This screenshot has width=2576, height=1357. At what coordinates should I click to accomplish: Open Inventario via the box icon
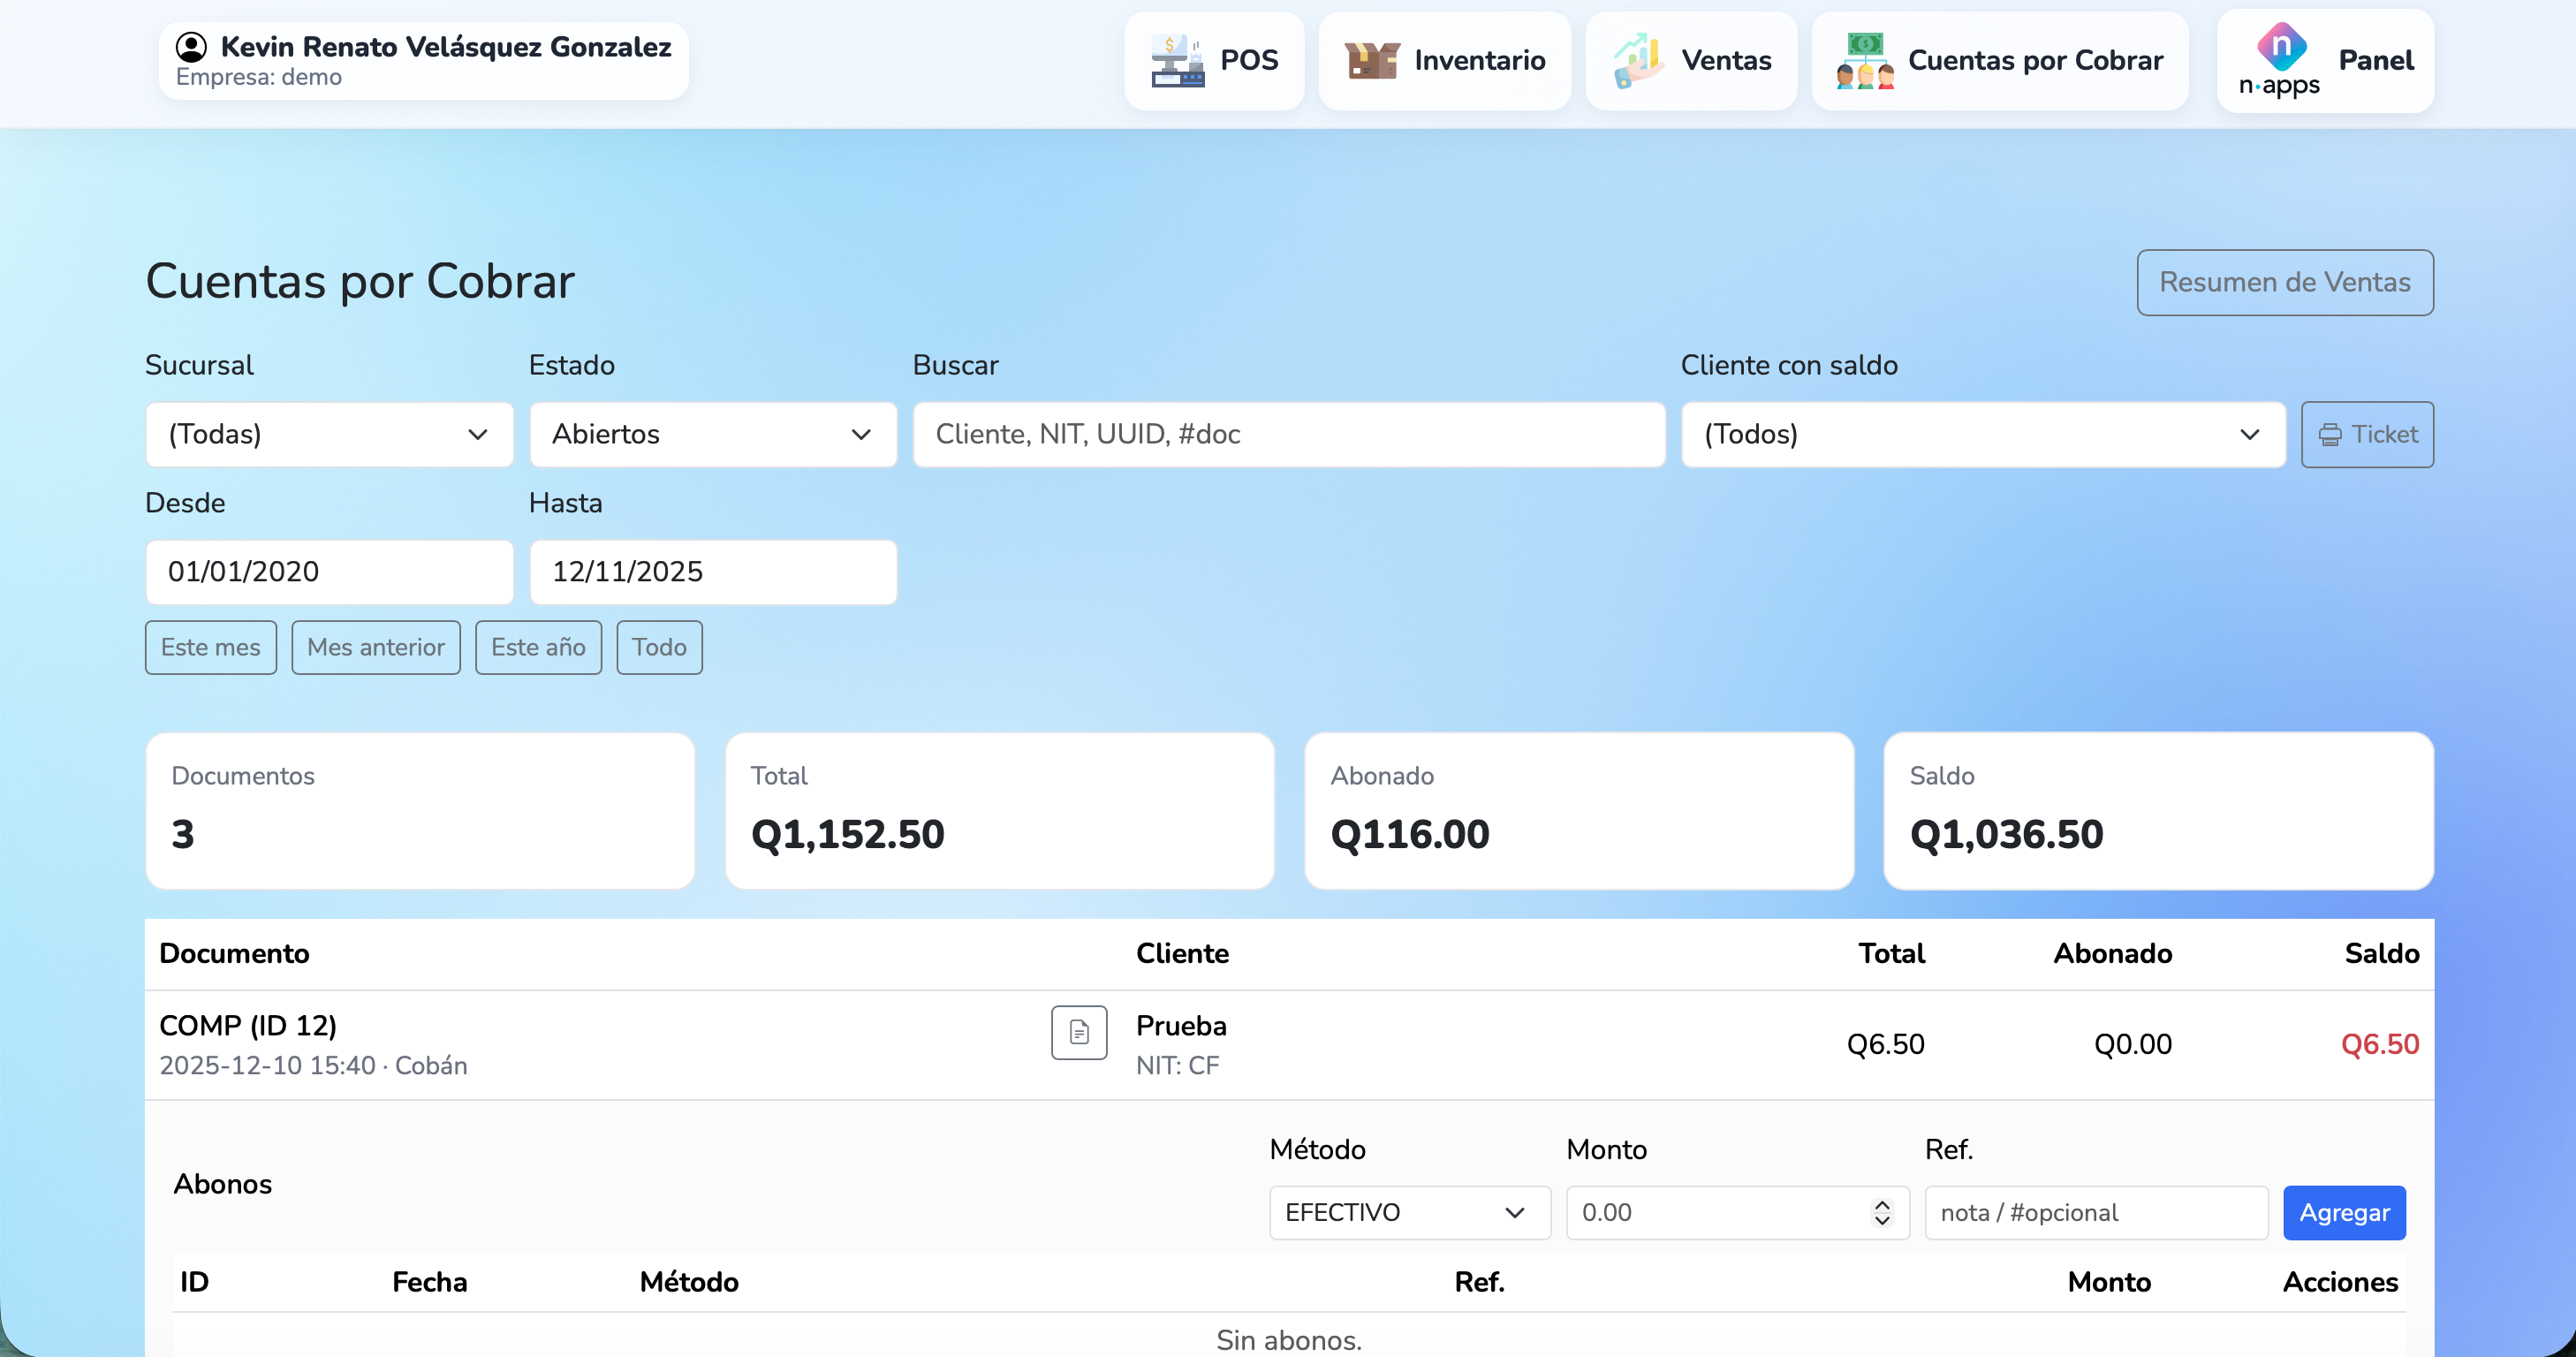coord(1371,60)
